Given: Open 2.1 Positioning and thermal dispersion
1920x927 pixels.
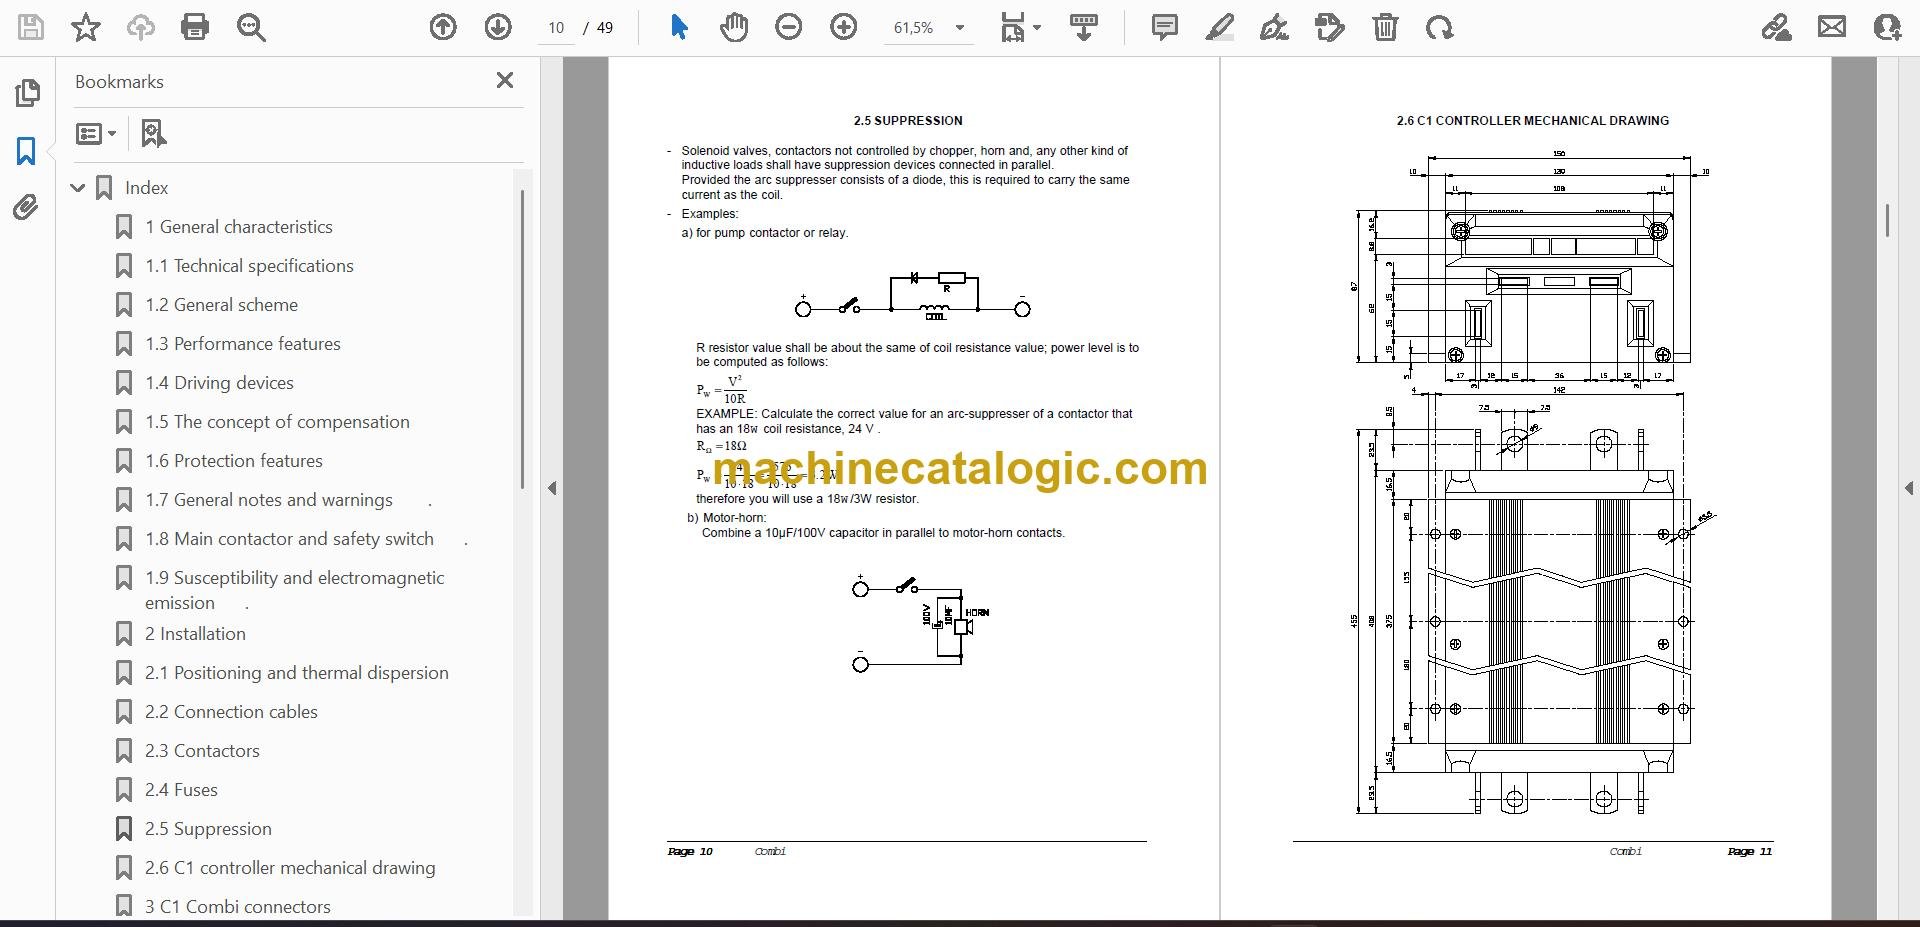Looking at the screenshot, I should (x=296, y=673).
